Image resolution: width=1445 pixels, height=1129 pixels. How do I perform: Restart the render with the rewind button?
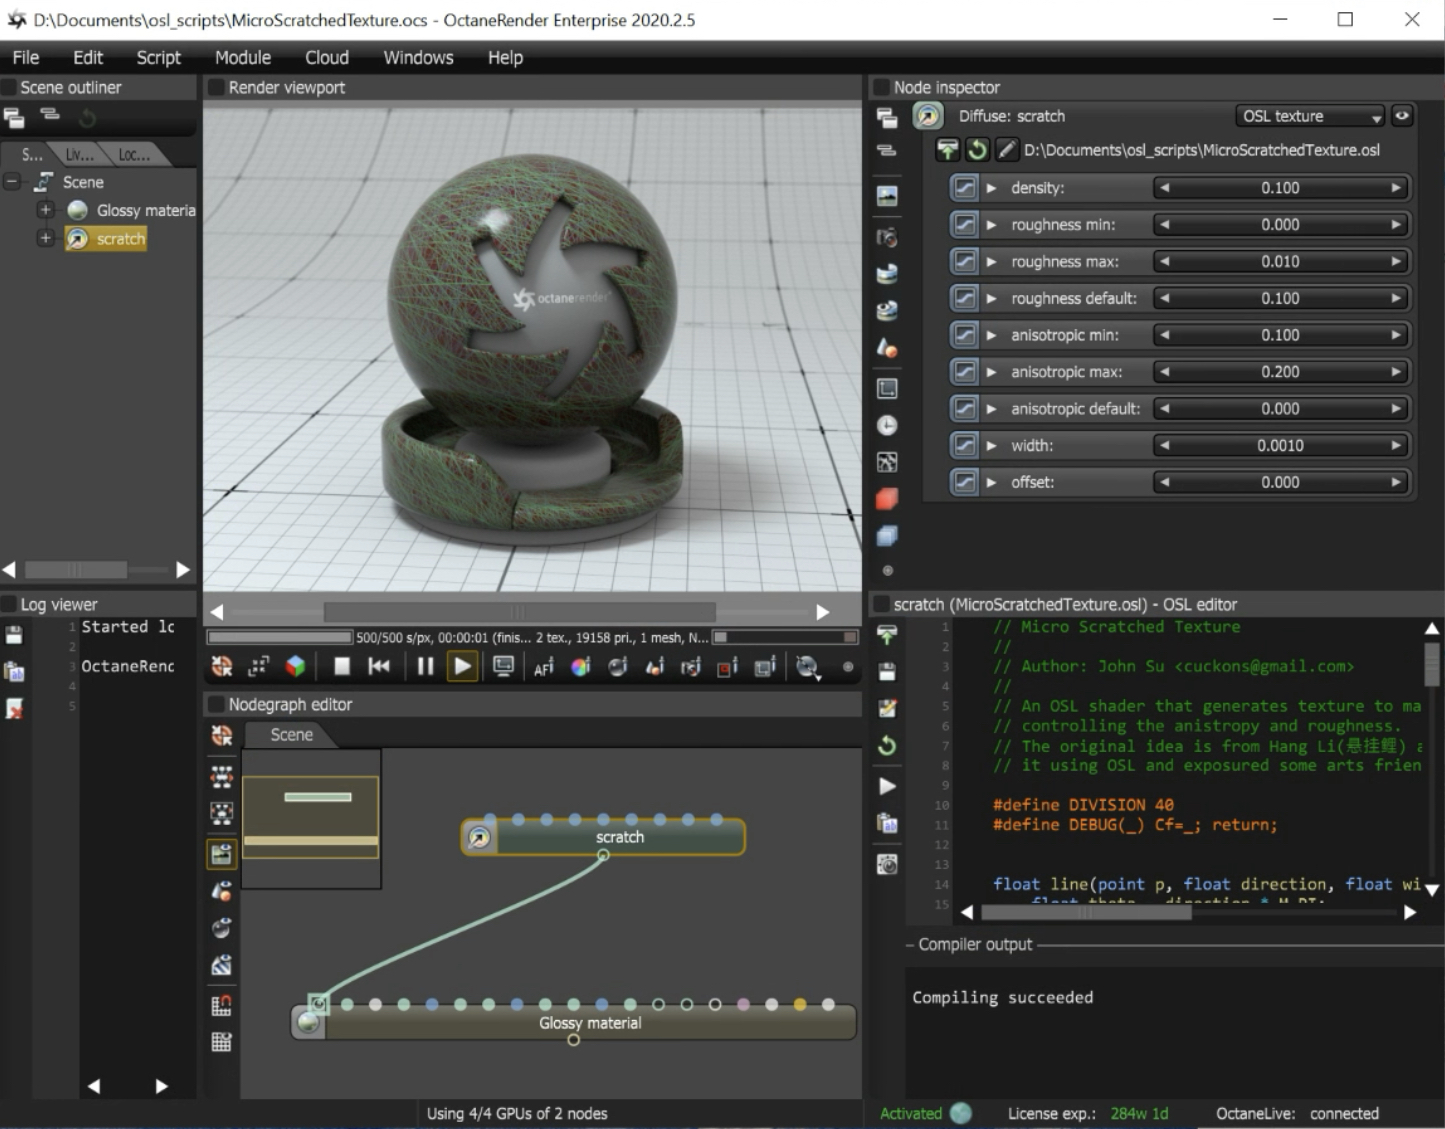(379, 666)
